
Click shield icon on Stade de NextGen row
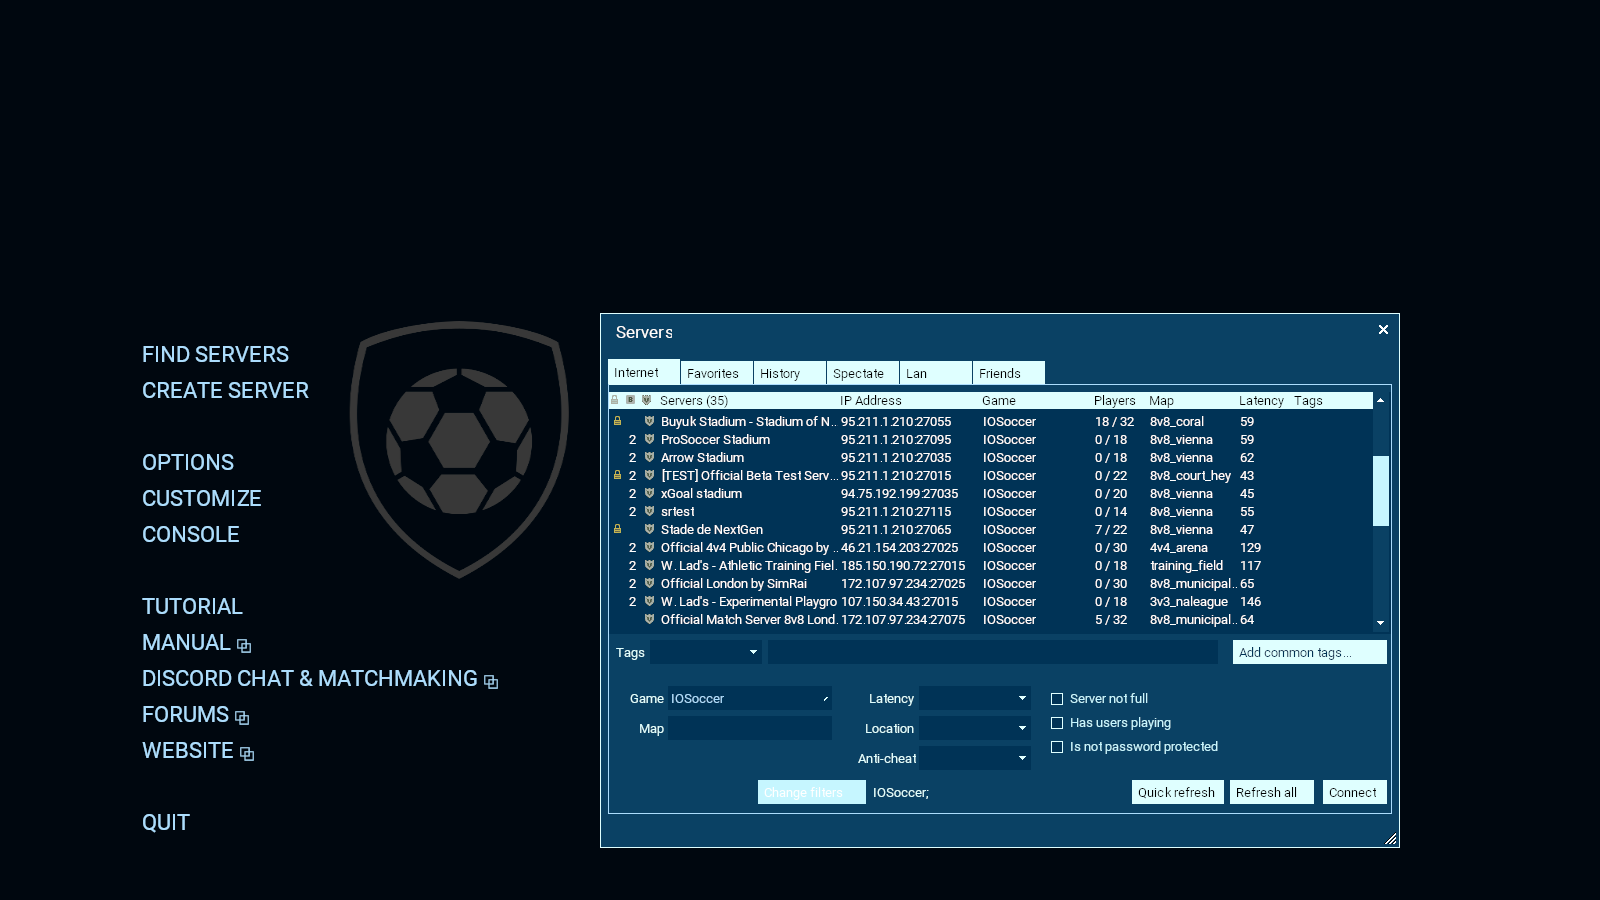point(649,529)
